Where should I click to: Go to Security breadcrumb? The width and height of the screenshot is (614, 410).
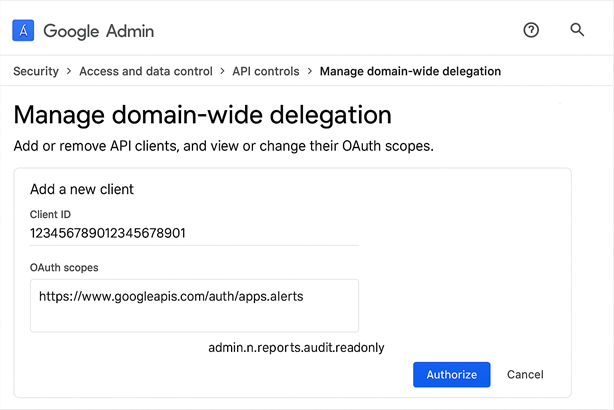tap(36, 71)
